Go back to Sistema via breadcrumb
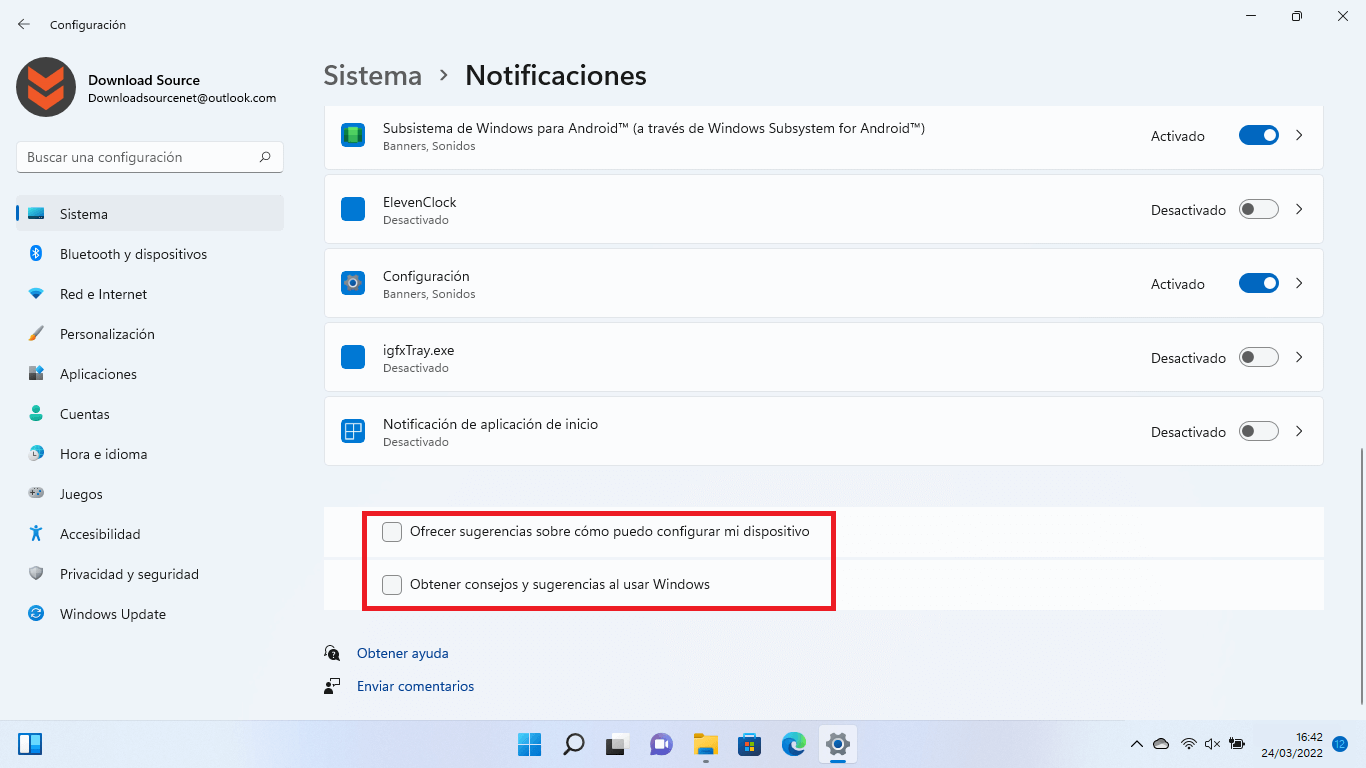 pyautogui.click(x=372, y=75)
